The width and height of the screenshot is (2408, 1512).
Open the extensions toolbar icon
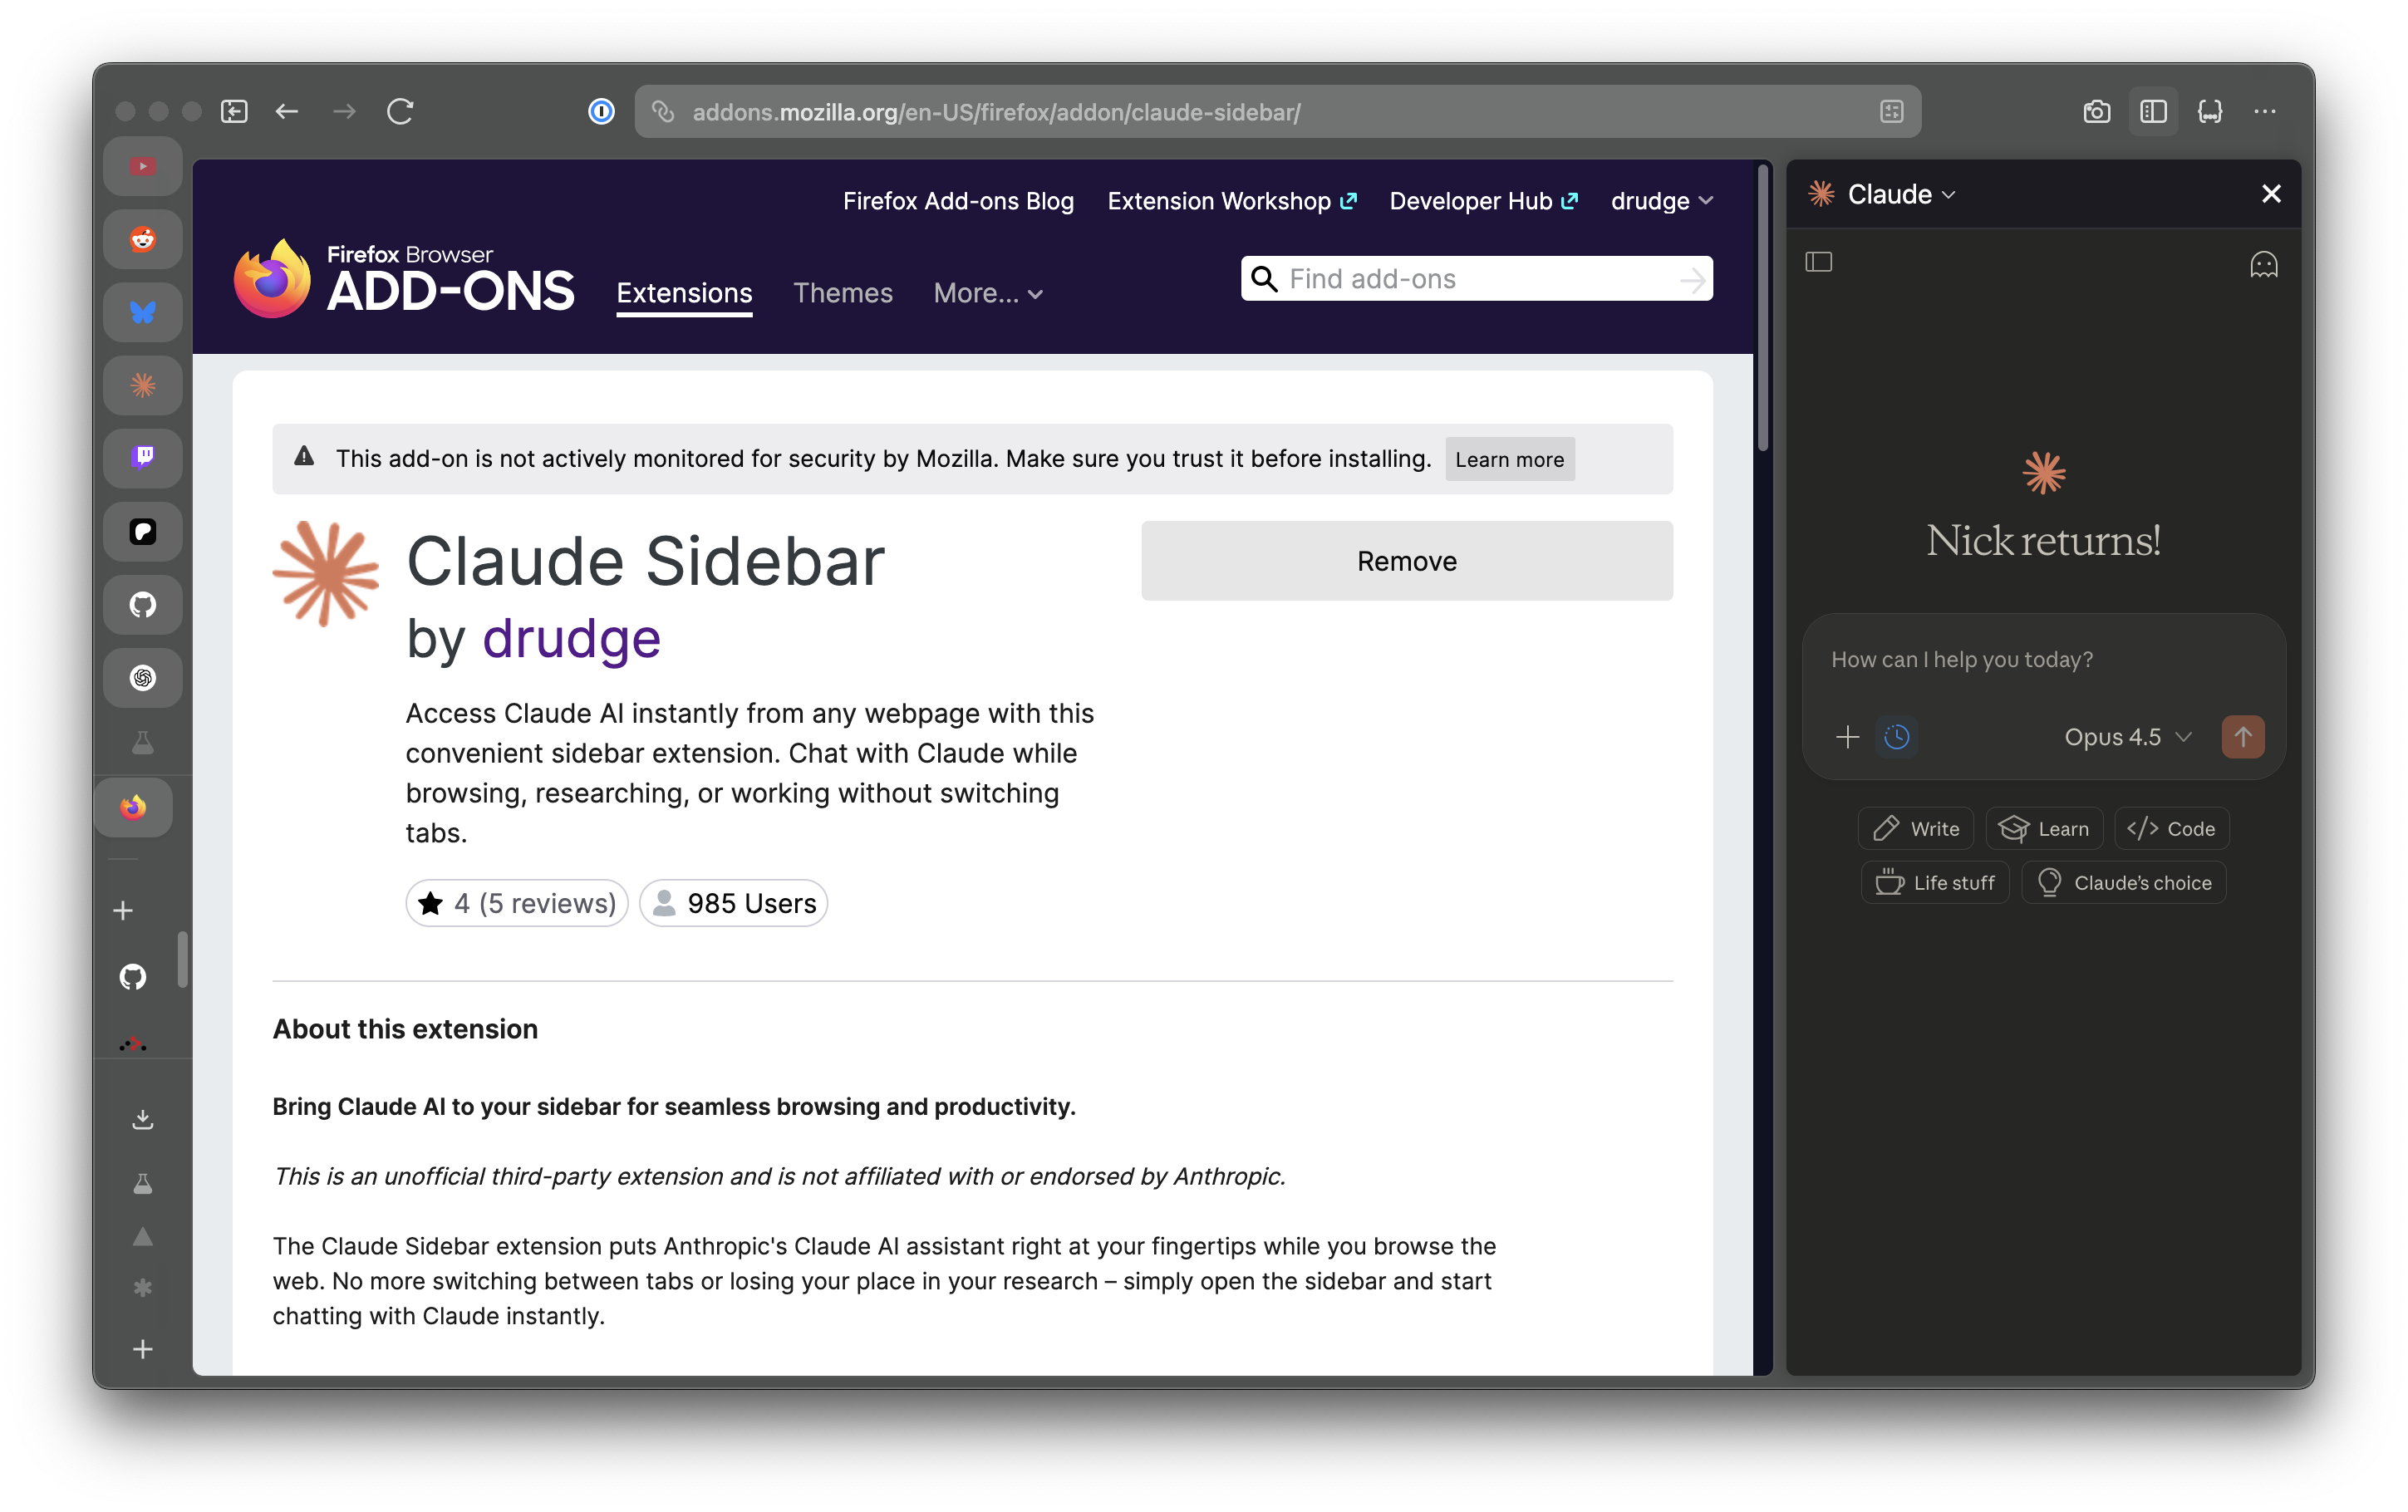click(2210, 111)
